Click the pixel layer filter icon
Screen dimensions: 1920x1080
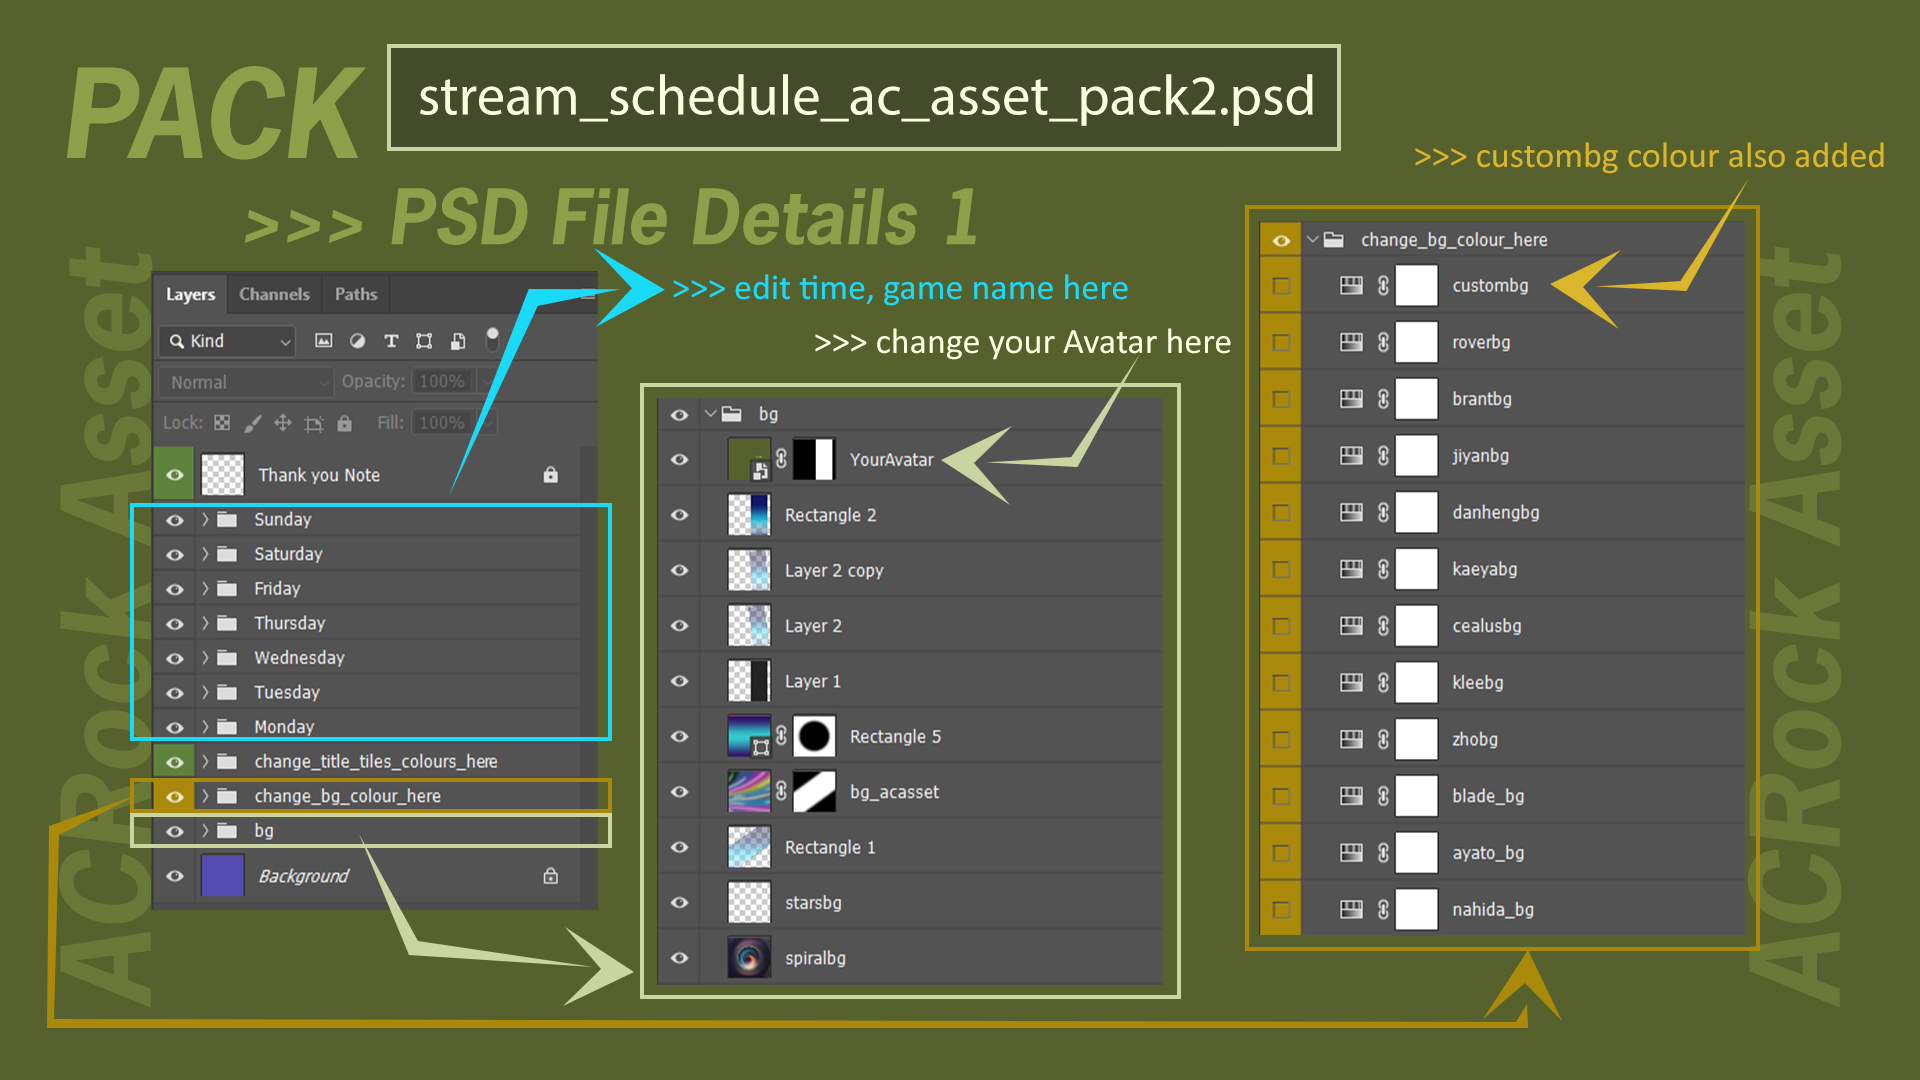[323, 341]
